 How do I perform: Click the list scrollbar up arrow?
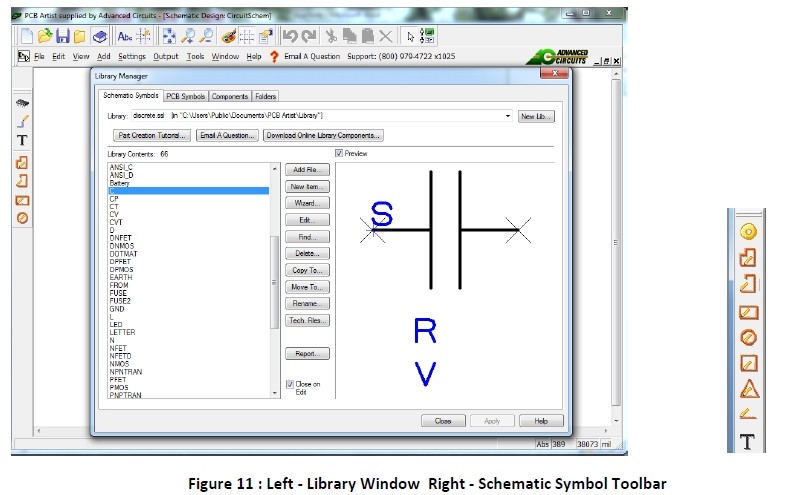tap(275, 169)
